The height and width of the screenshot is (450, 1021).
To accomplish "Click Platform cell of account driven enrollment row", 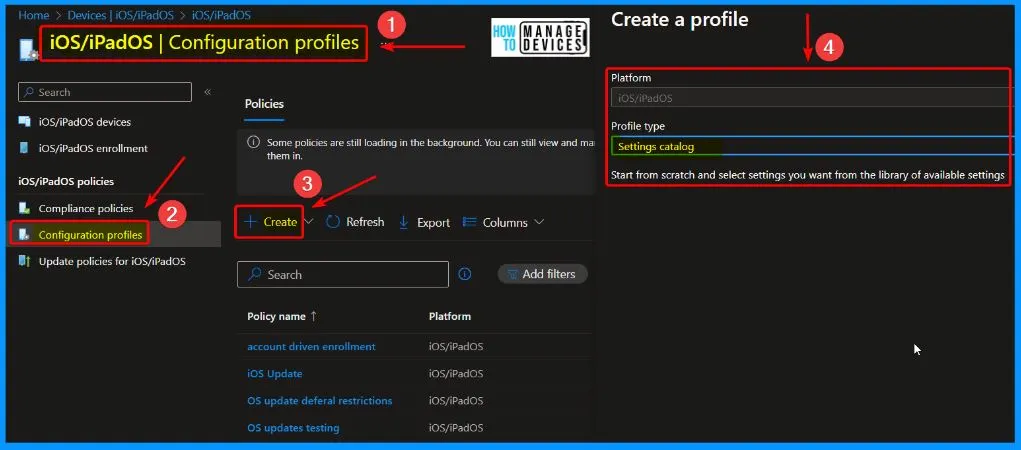I will 456,346.
